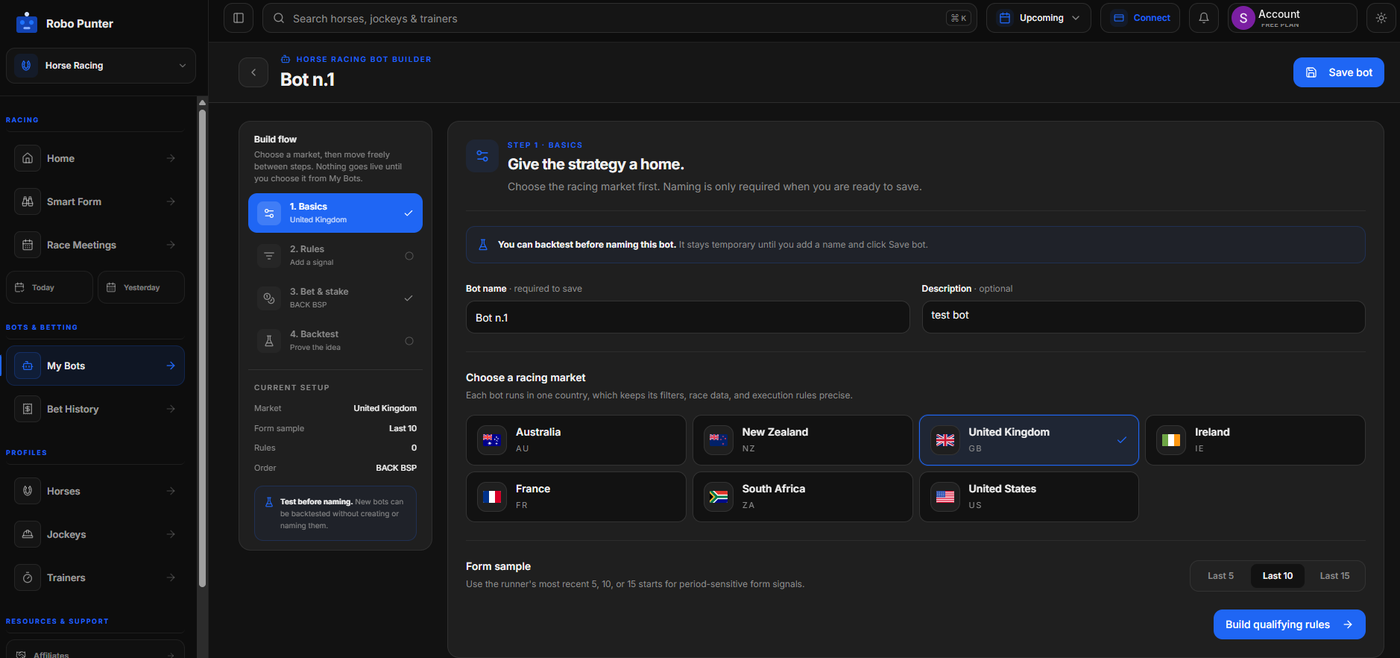Show Today's races in sidebar

50,287
